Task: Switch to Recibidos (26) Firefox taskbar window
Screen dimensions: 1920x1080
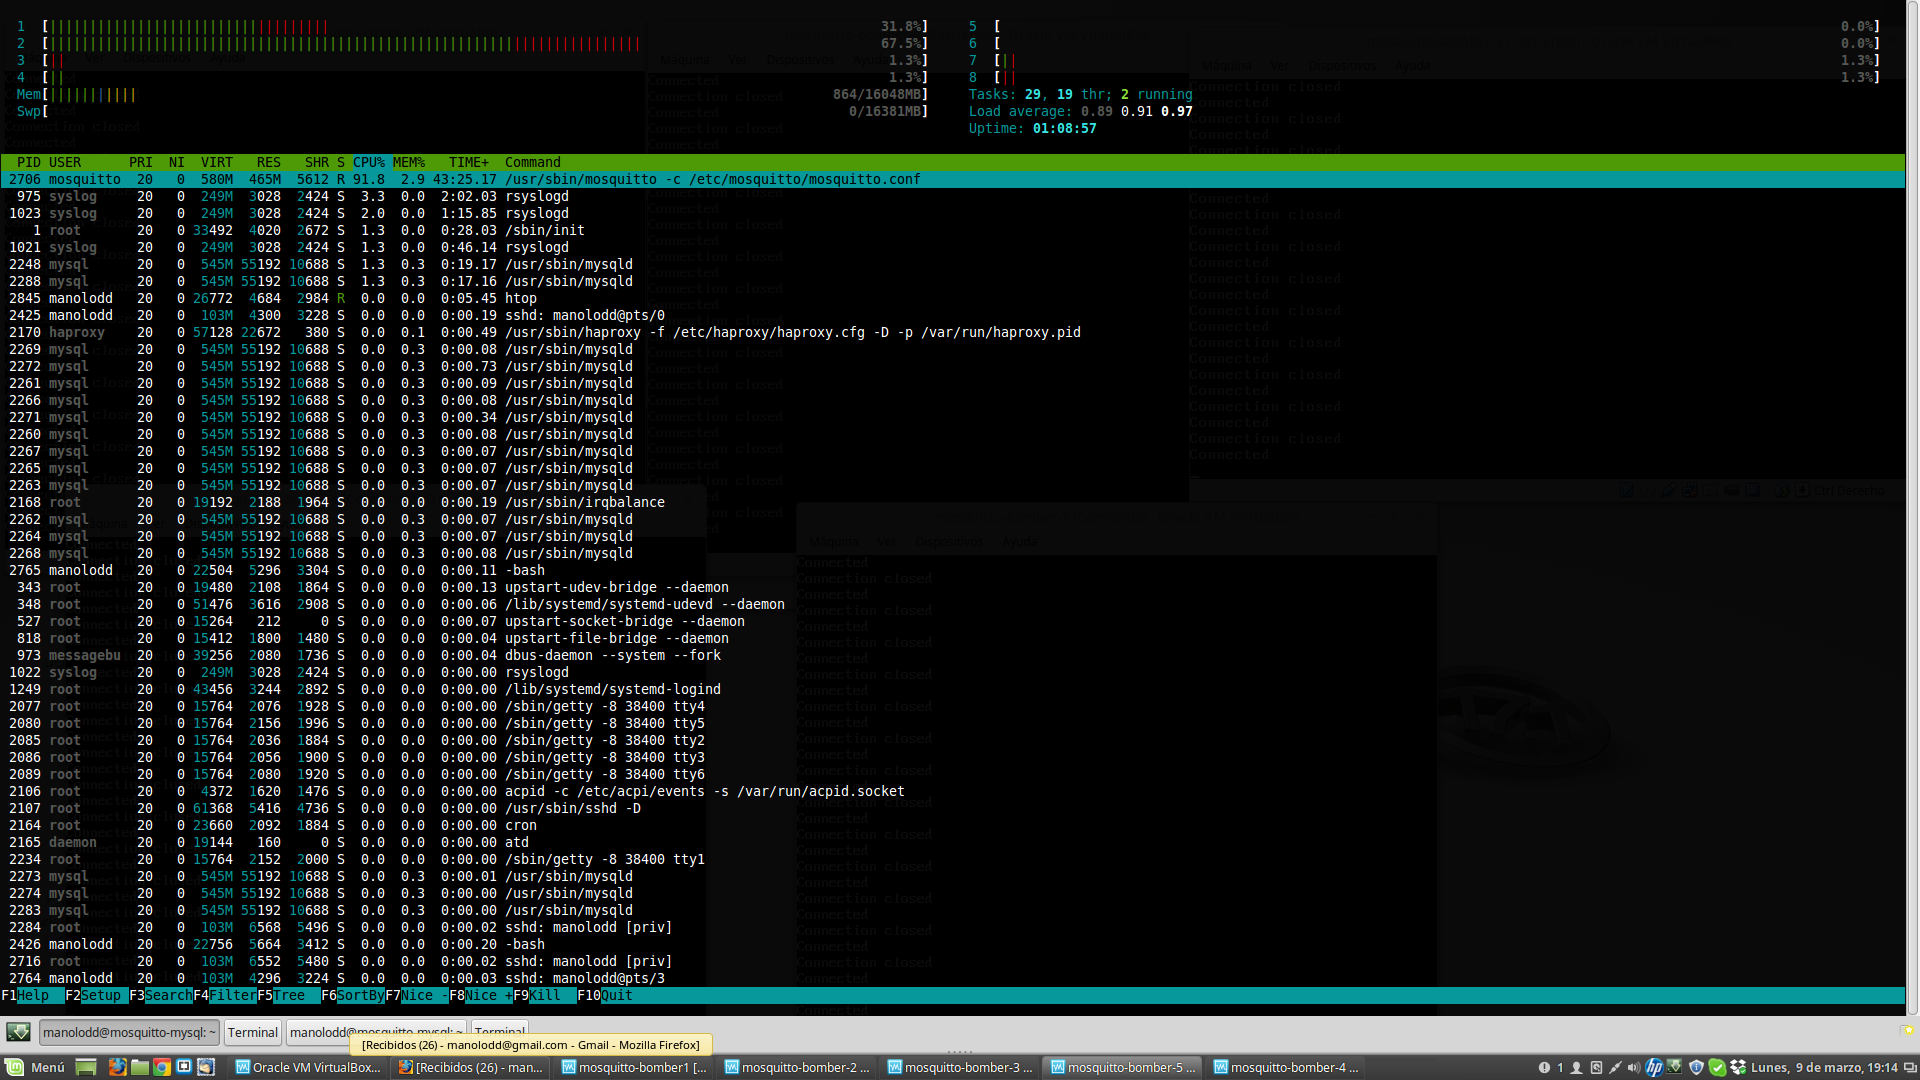Action: (x=471, y=1067)
